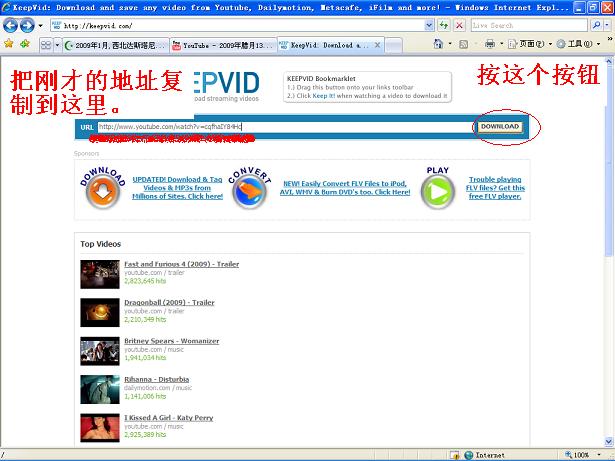
Task: Open the 工具 (Tools) menu
Action: (578, 44)
